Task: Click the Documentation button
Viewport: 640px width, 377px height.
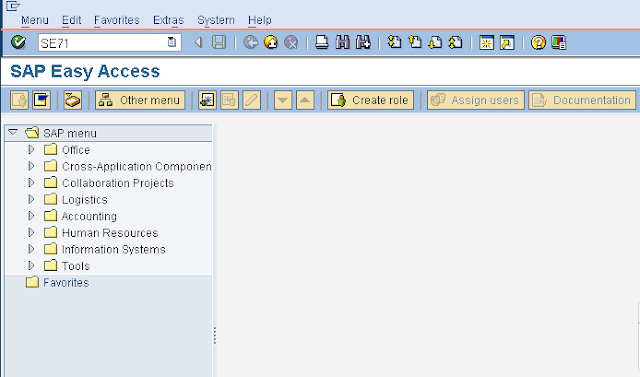Action: [582, 100]
